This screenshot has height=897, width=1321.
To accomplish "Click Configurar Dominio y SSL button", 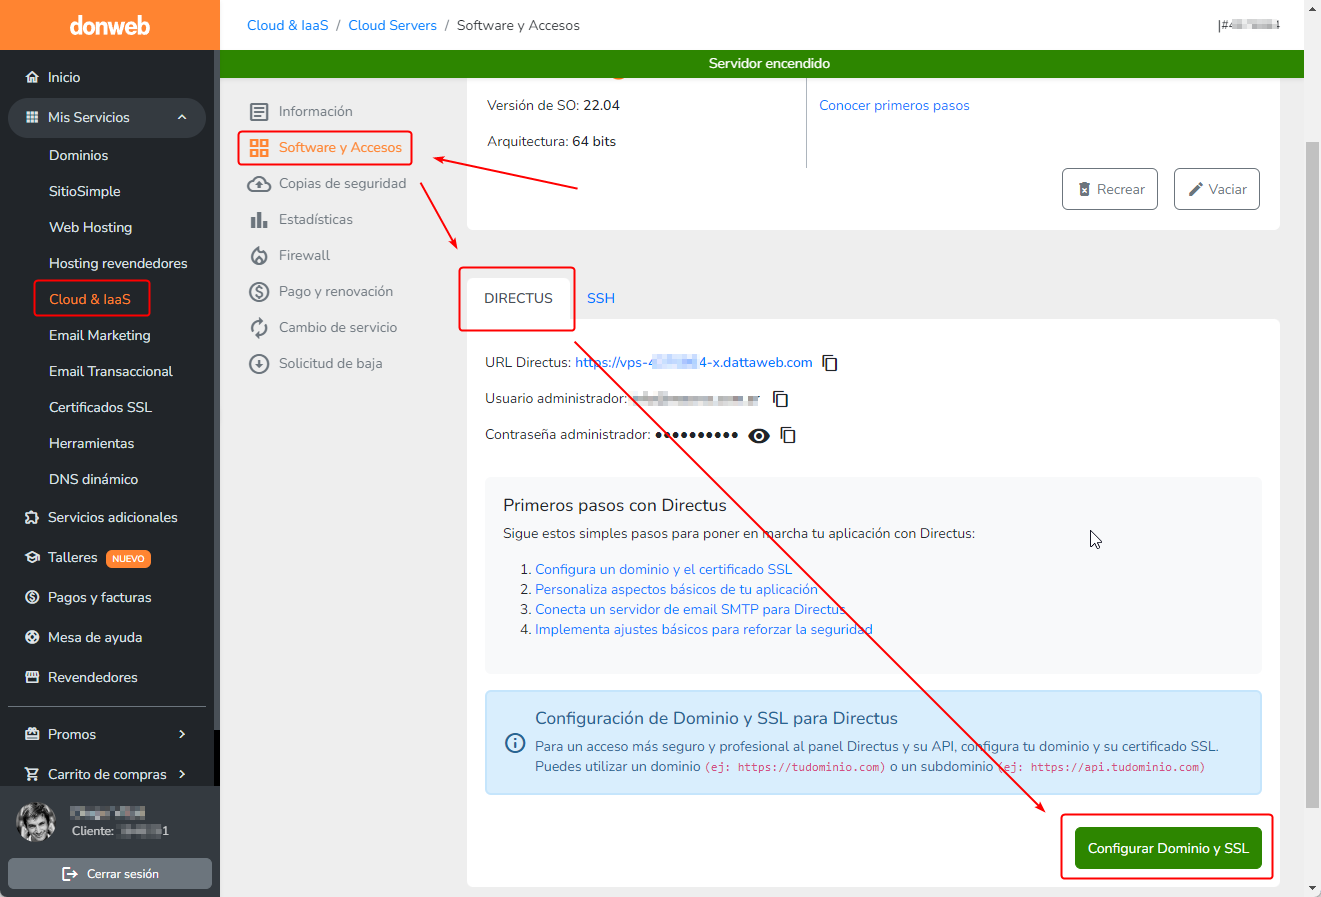I will (x=1168, y=848).
